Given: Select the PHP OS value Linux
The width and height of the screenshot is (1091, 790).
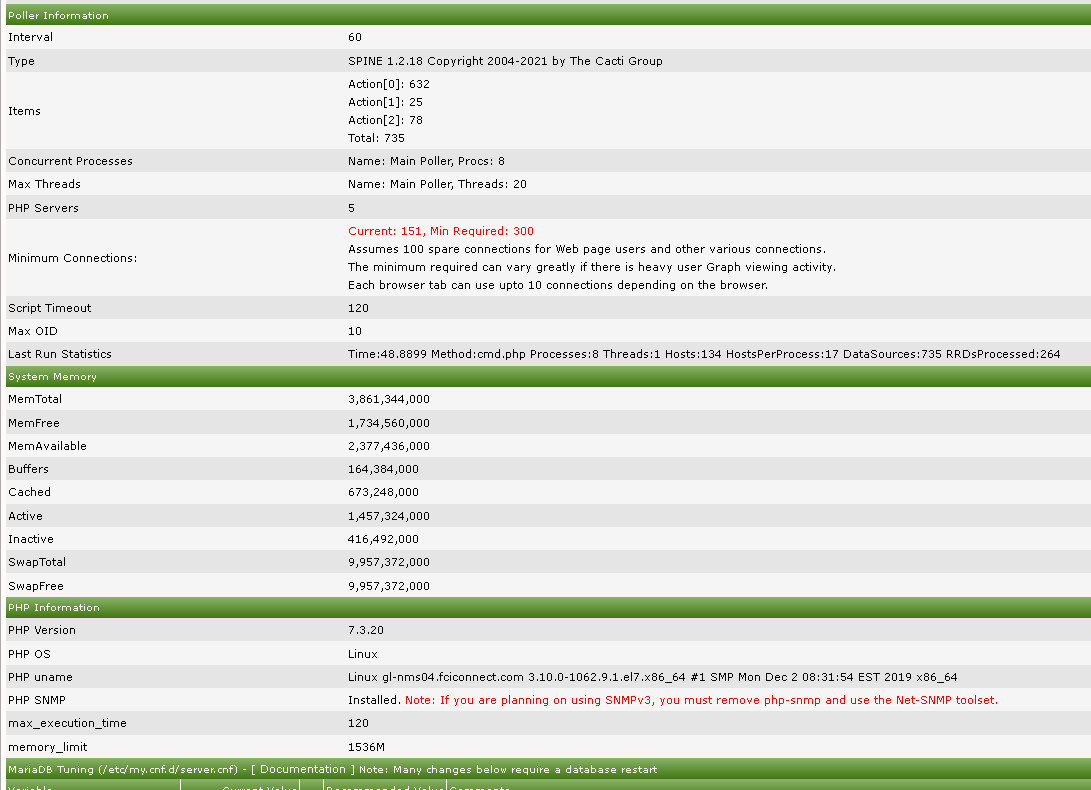Looking at the screenshot, I should (363, 654).
